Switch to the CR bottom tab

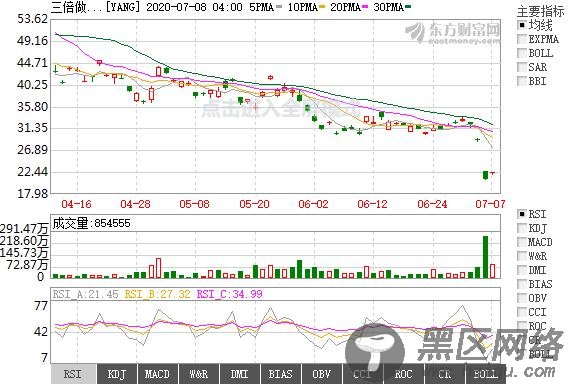pos(444,374)
